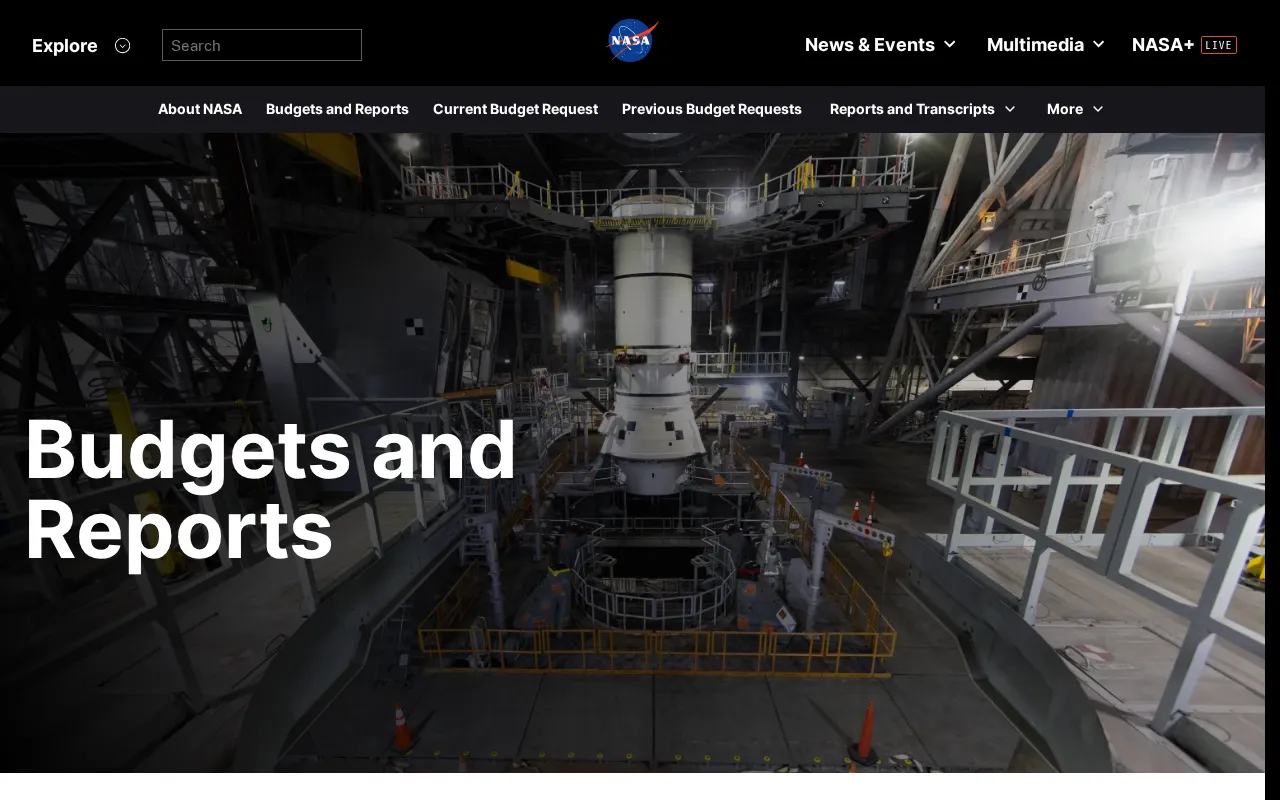The height and width of the screenshot is (800, 1280).
Task: Click the LIVE badge
Action: point(1219,45)
